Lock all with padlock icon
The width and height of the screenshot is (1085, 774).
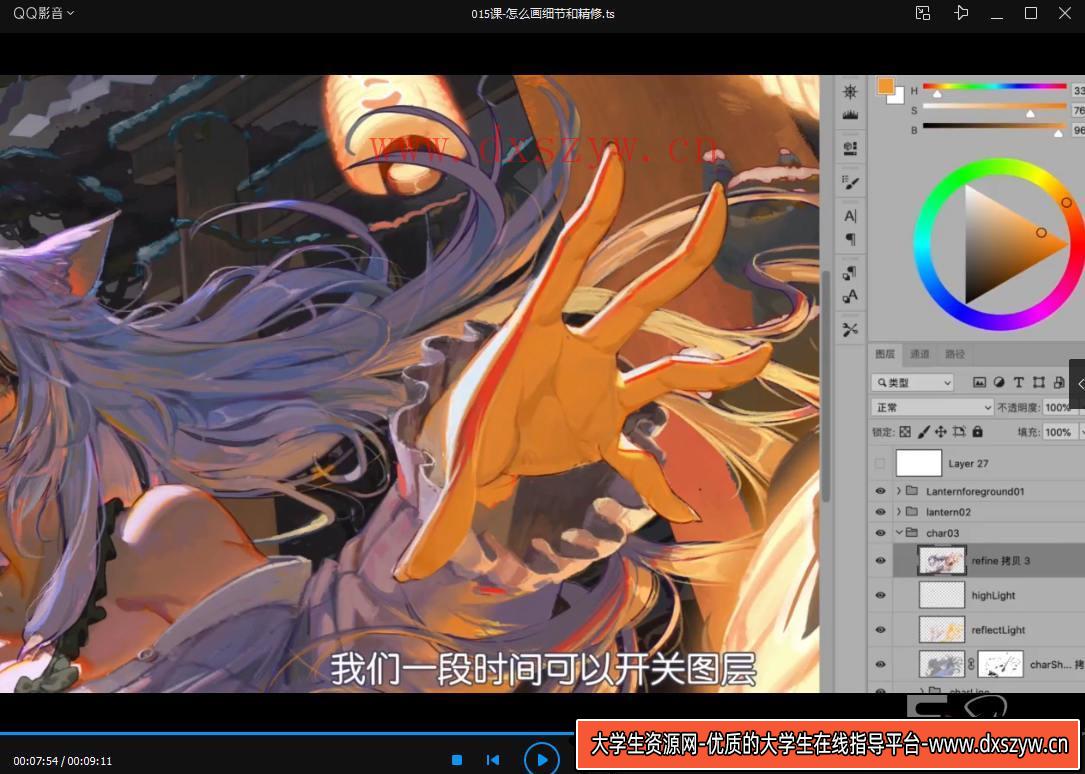coord(977,432)
